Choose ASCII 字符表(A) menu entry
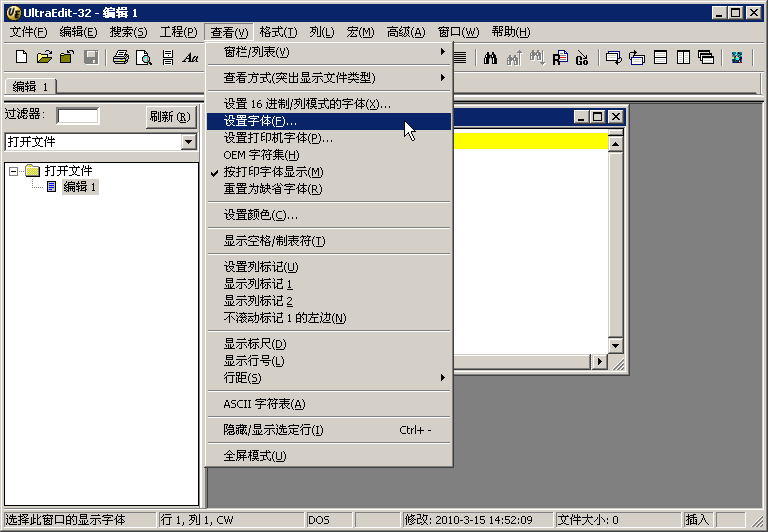Image resolution: width=768 pixels, height=532 pixels. coord(328,404)
